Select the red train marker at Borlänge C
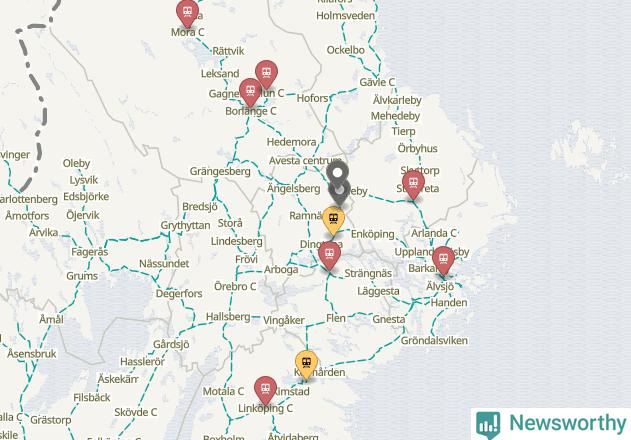 point(250,93)
